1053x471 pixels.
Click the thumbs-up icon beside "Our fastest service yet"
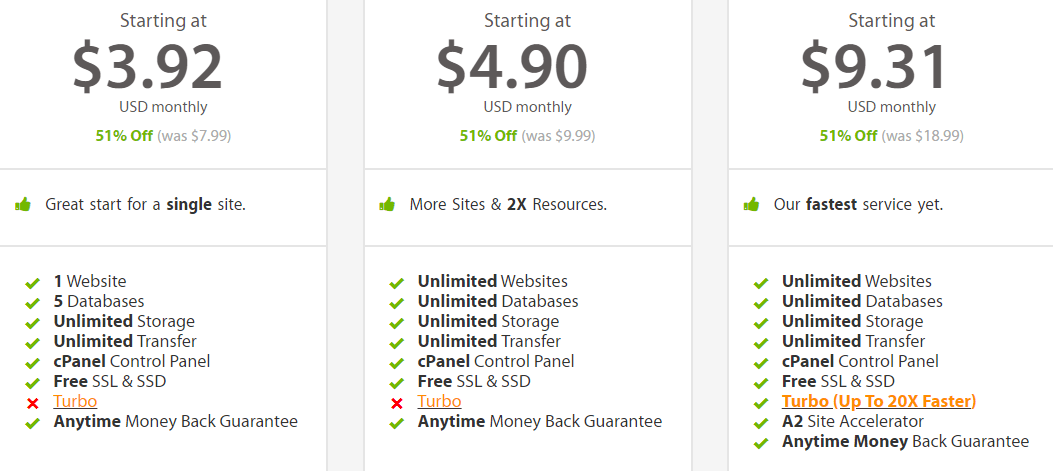click(x=751, y=205)
